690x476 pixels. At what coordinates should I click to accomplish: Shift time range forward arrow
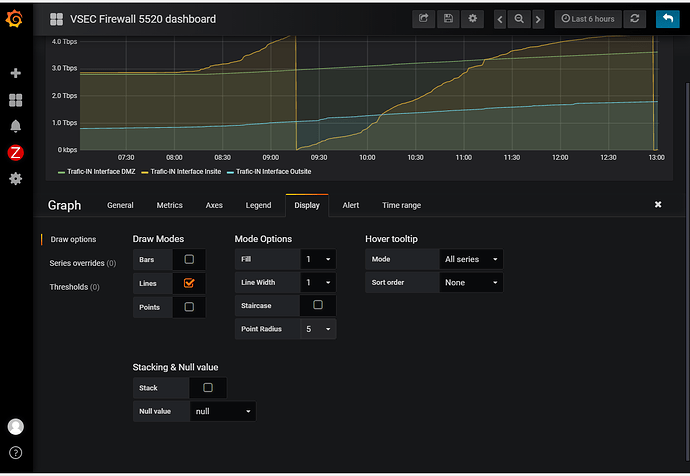(538, 19)
